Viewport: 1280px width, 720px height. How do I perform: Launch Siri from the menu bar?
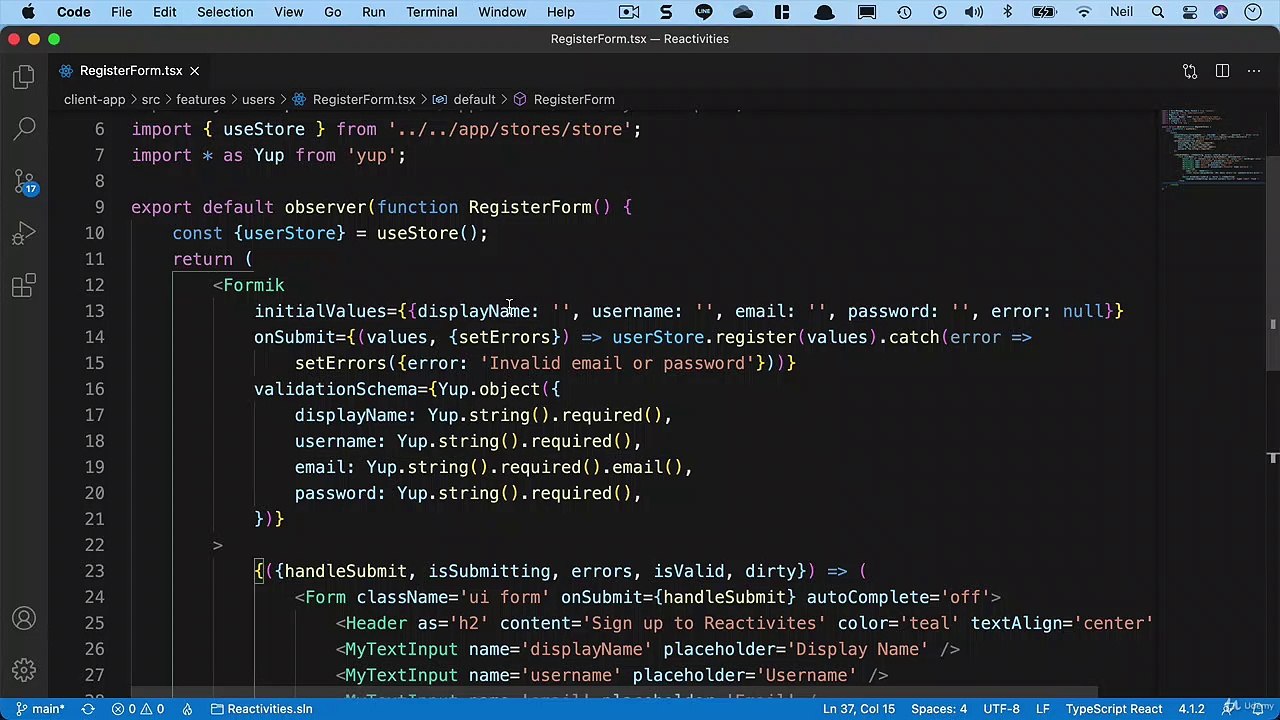coord(1221,12)
